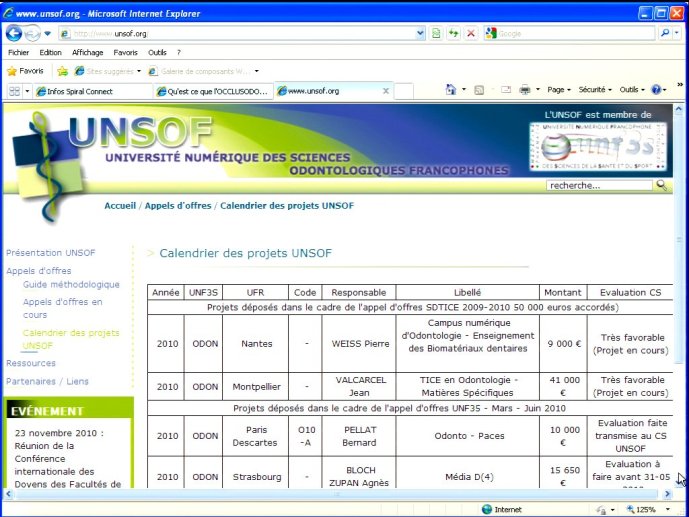Open Sites suggérés in favorites bar
Viewport: 689px width, 517px height.
[108, 71]
